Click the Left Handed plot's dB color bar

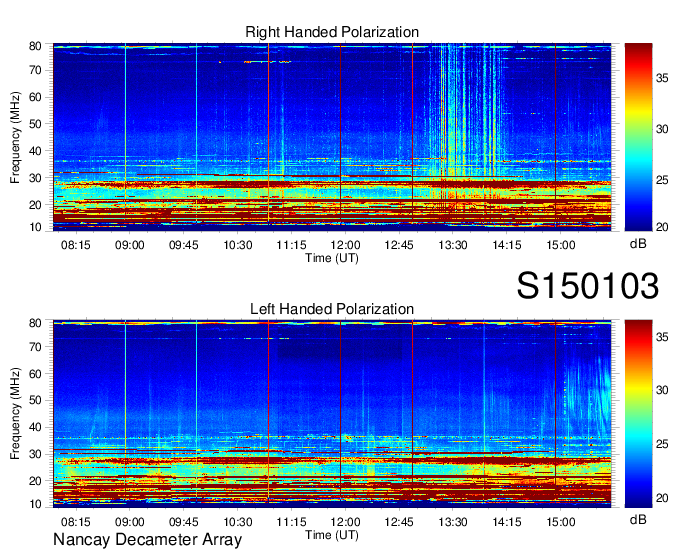(x=638, y=414)
